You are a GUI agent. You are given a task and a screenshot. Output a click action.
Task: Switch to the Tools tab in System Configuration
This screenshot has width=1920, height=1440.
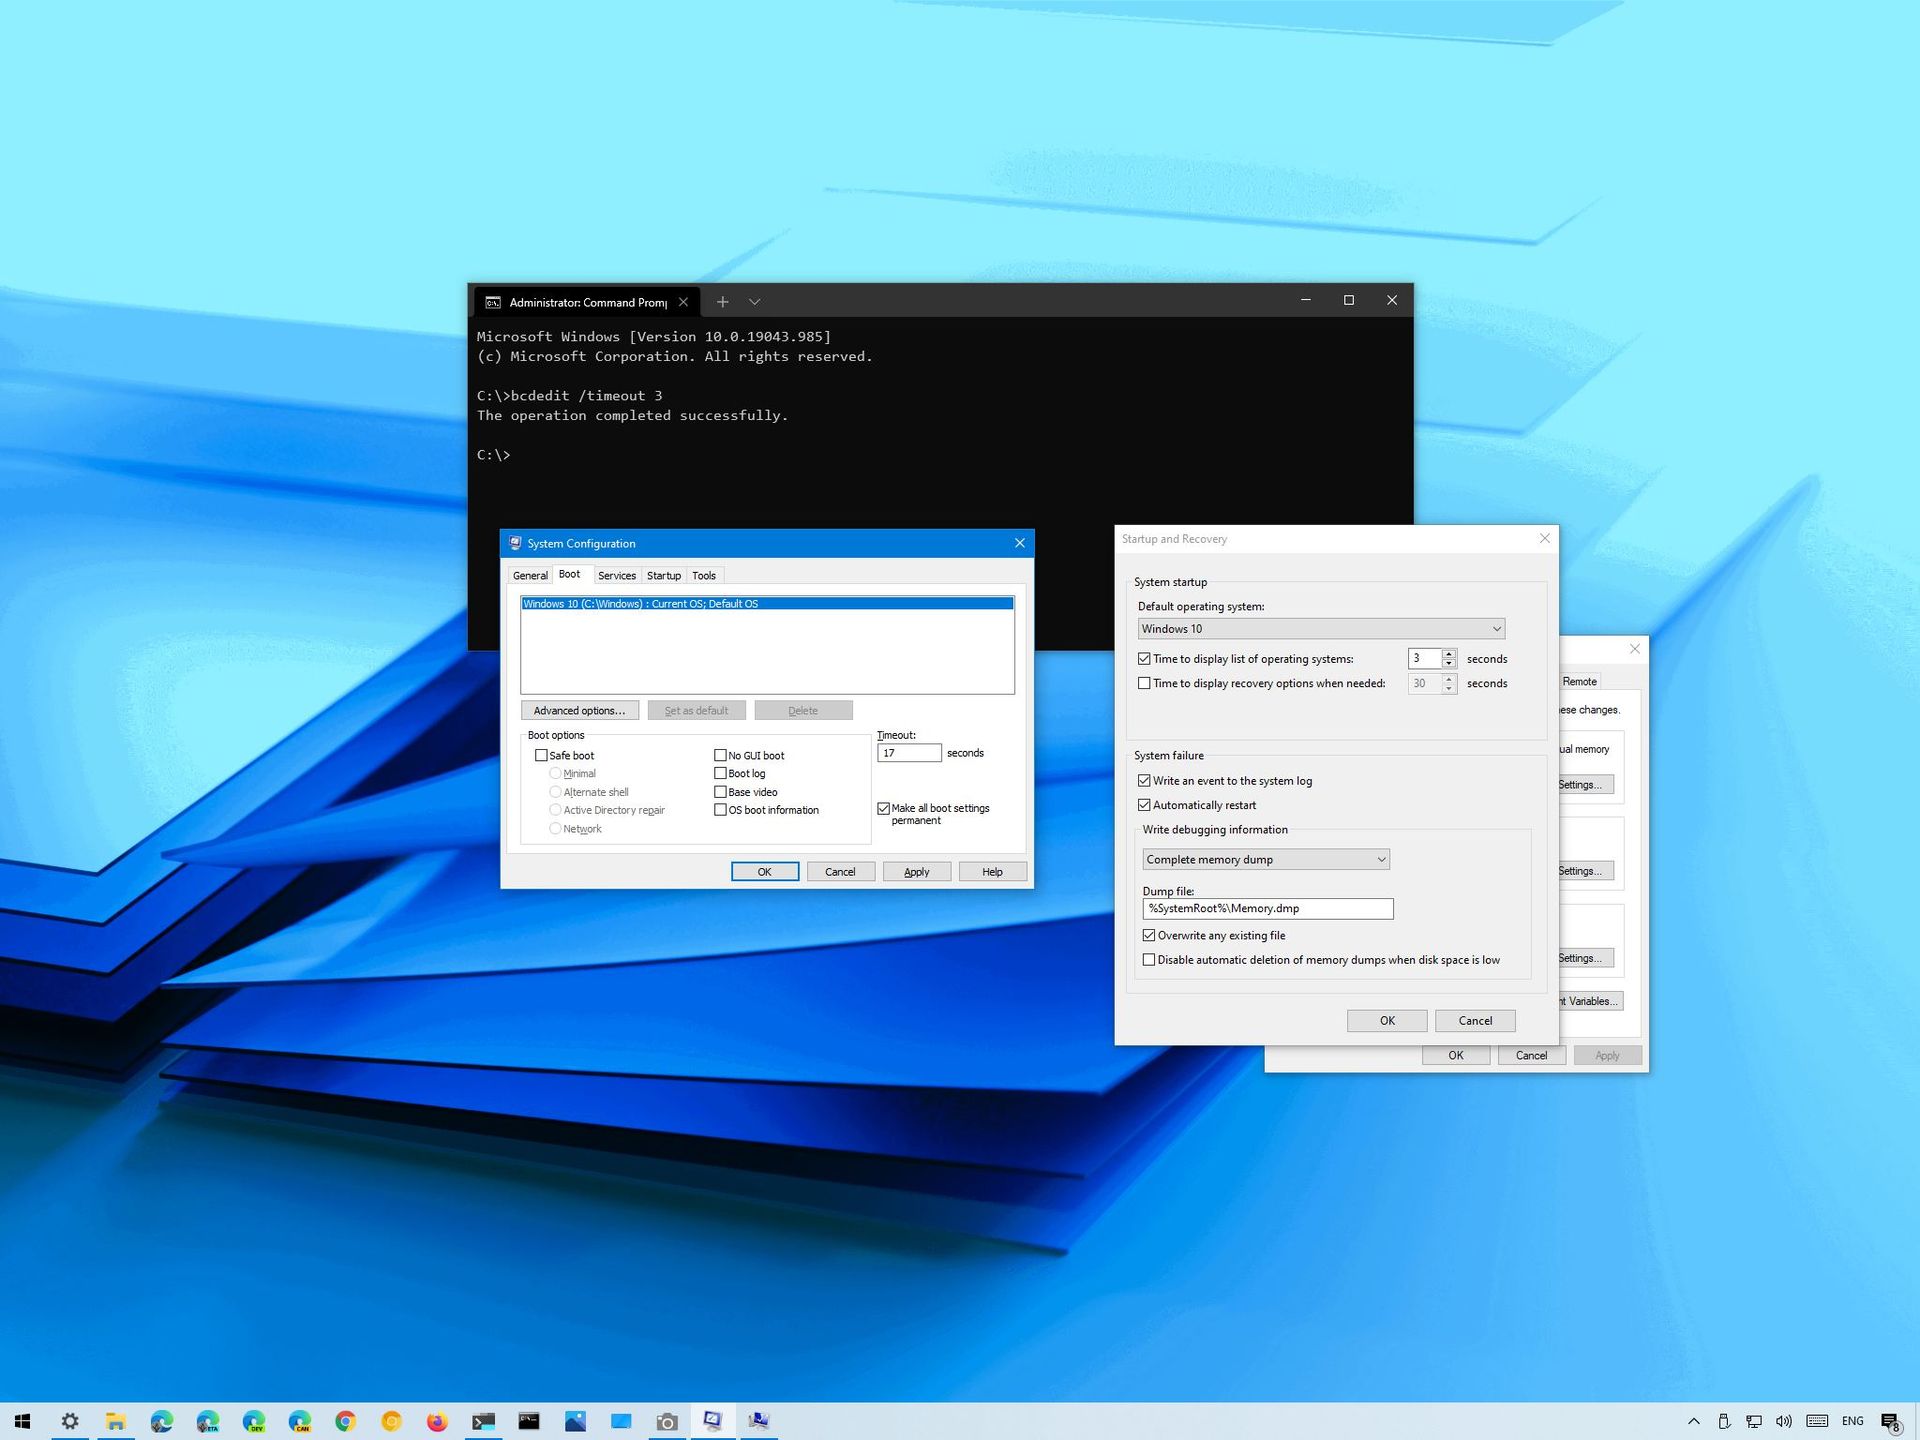[704, 575]
